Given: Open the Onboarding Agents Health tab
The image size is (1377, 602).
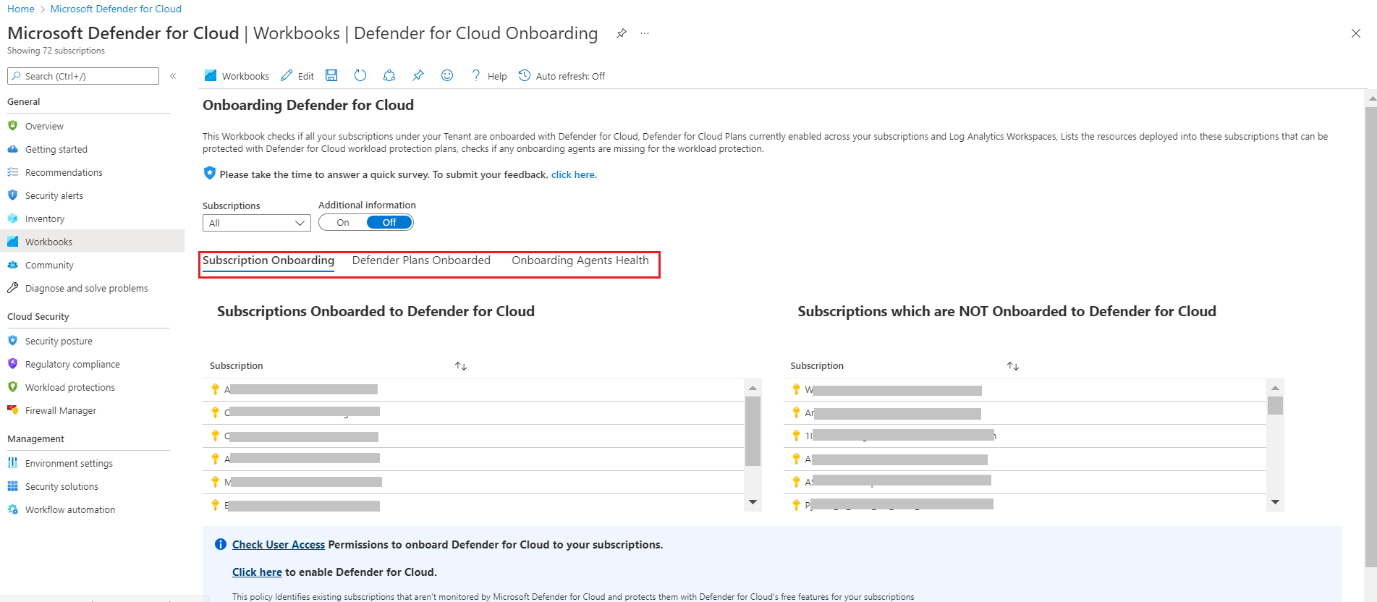Looking at the screenshot, I should [580, 260].
